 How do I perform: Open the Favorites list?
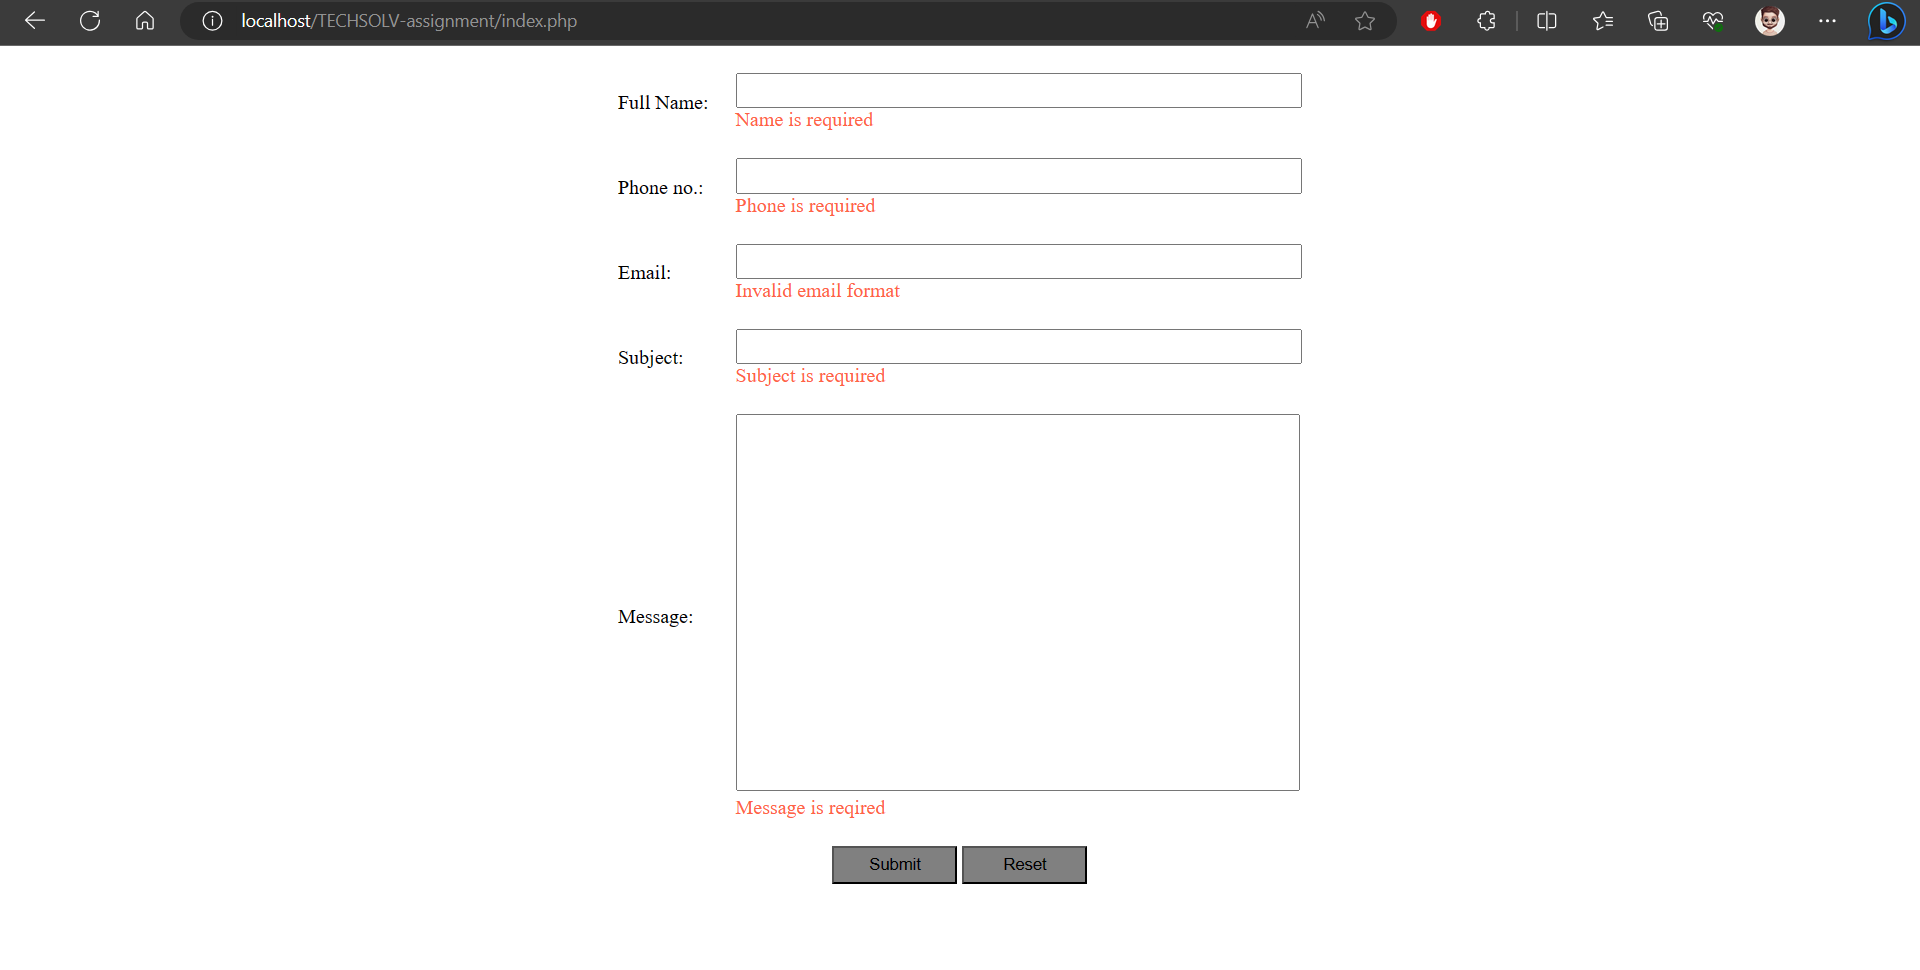point(1603,21)
